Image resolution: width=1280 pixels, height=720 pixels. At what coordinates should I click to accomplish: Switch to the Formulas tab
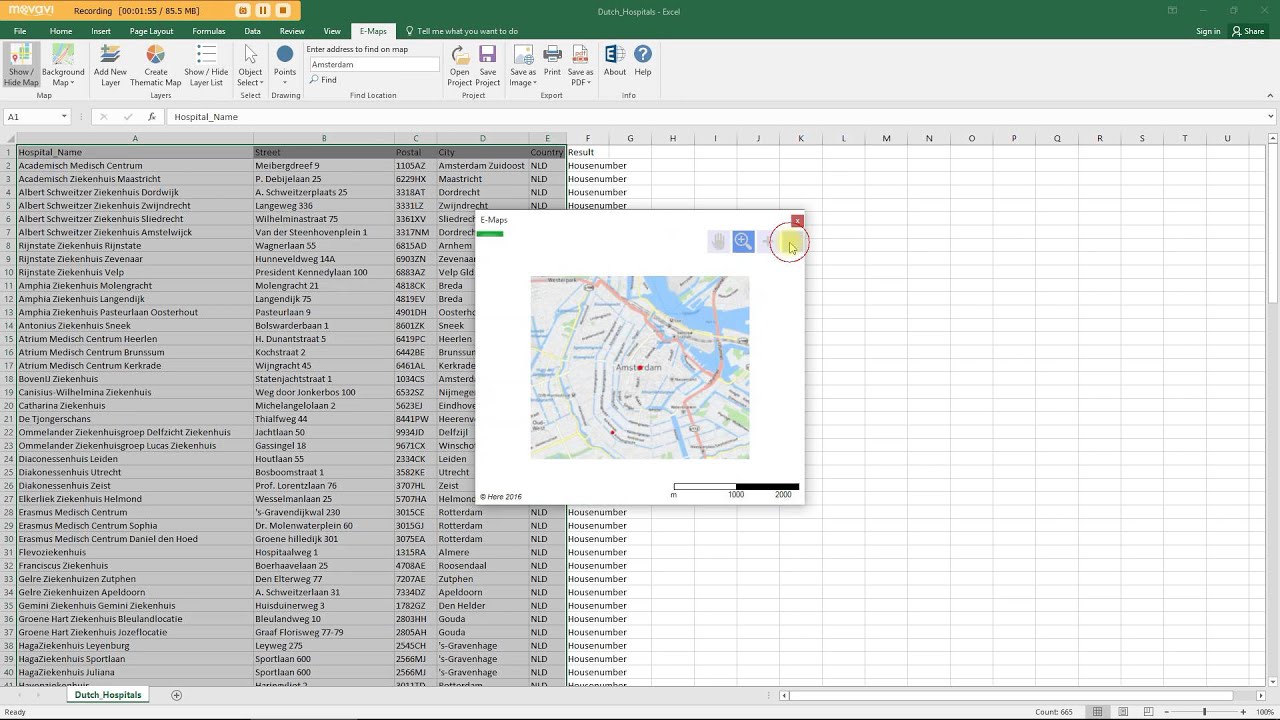click(x=209, y=31)
